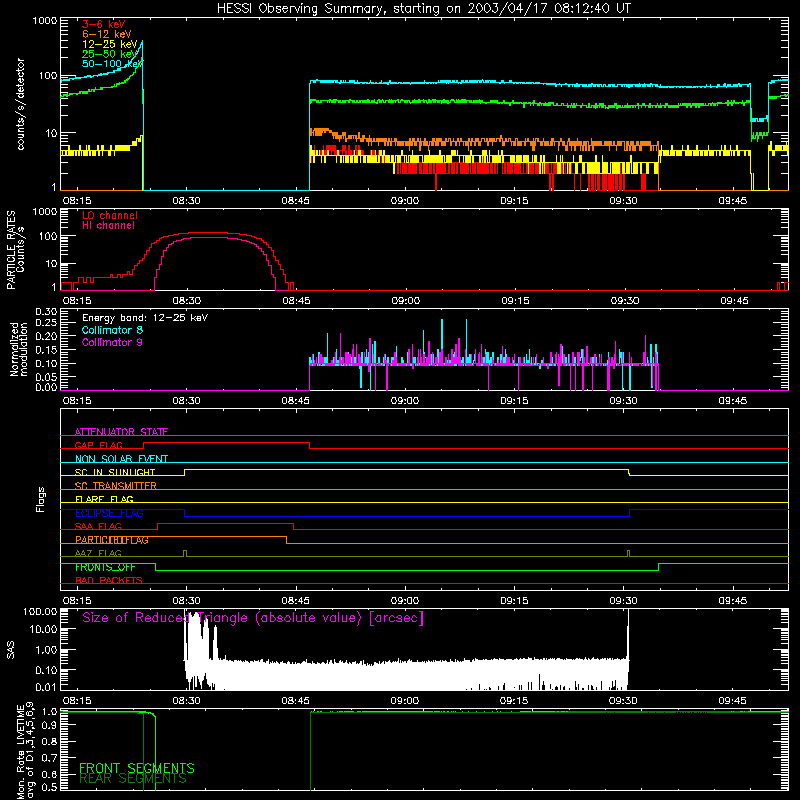Click the SAS axis label
The height and width of the screenshot is (800, 800).
[11, 650]
